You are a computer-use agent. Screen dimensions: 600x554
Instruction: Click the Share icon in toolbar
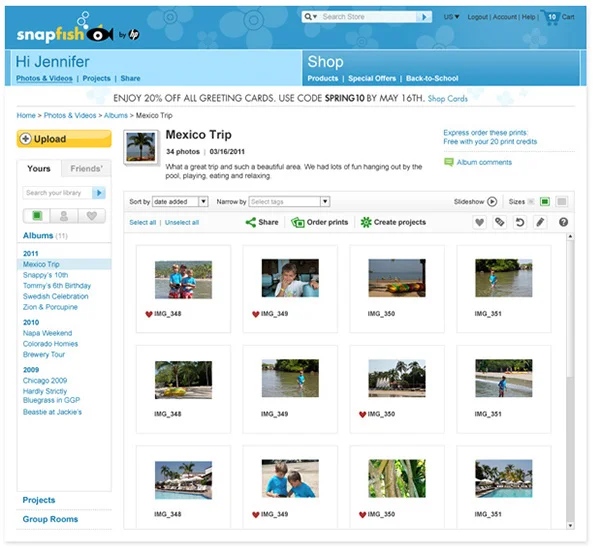[x=251, y=222]
